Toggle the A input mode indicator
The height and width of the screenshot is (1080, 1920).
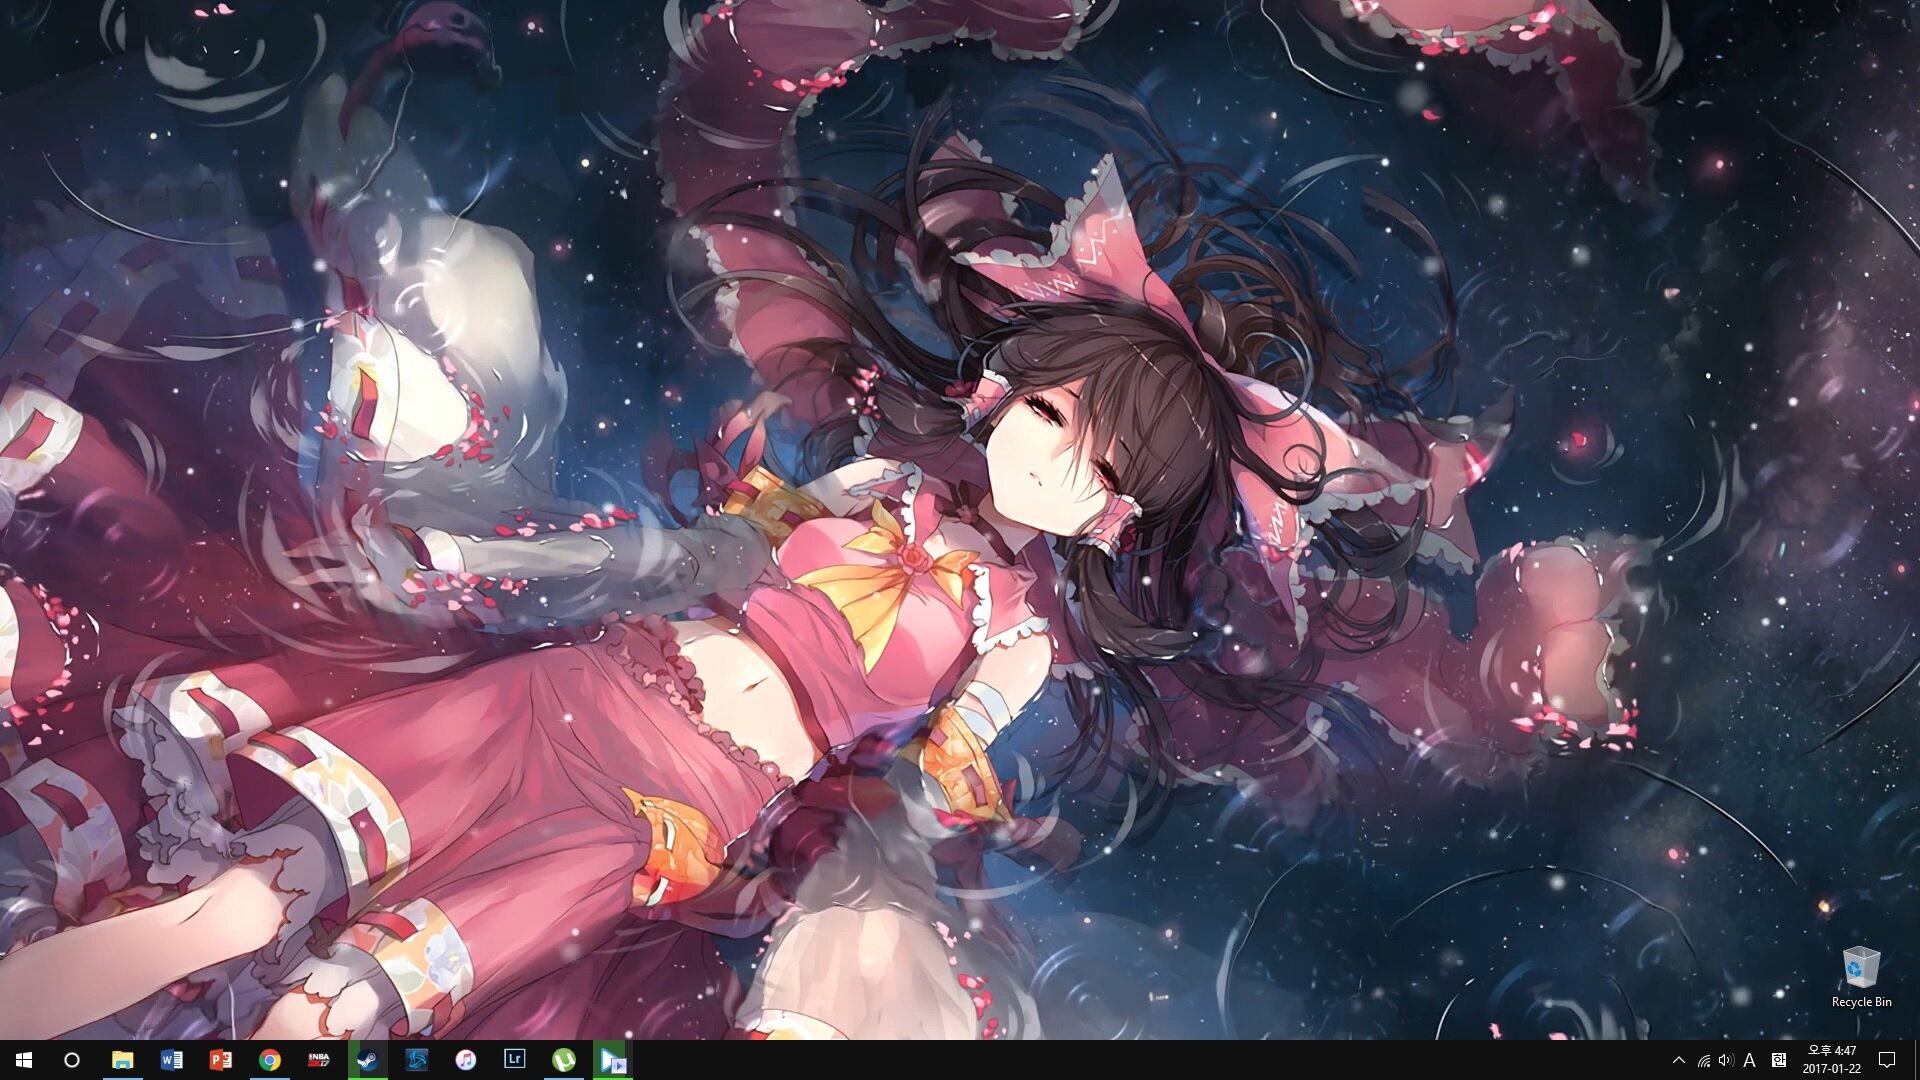[x=1749, y=1060]
